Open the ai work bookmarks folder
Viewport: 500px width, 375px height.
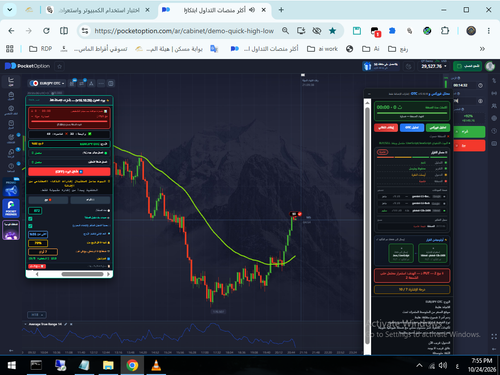(322, 49)
